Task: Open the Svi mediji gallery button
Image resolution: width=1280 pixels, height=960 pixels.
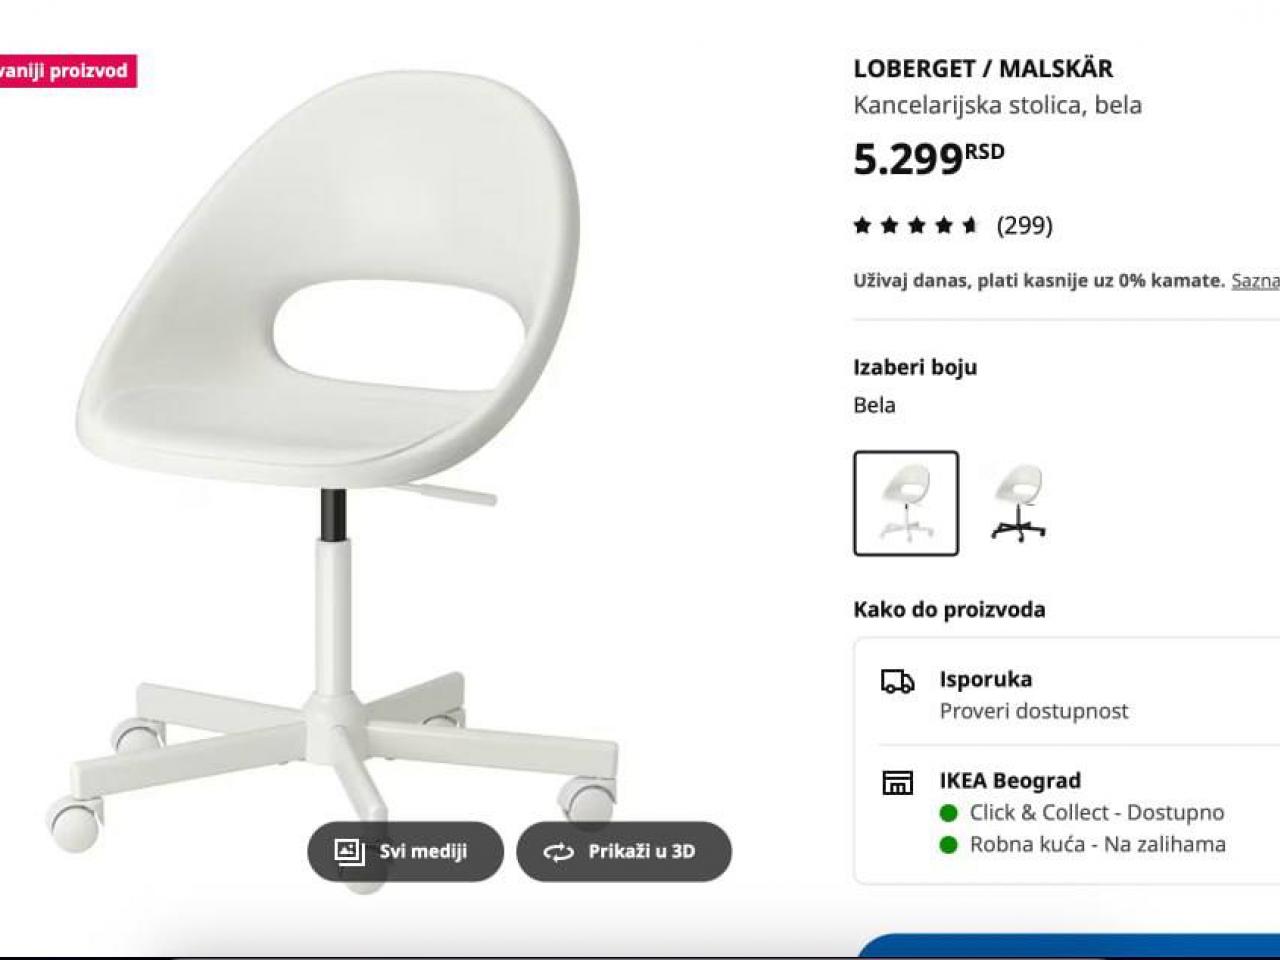Action: coord(405,851)
